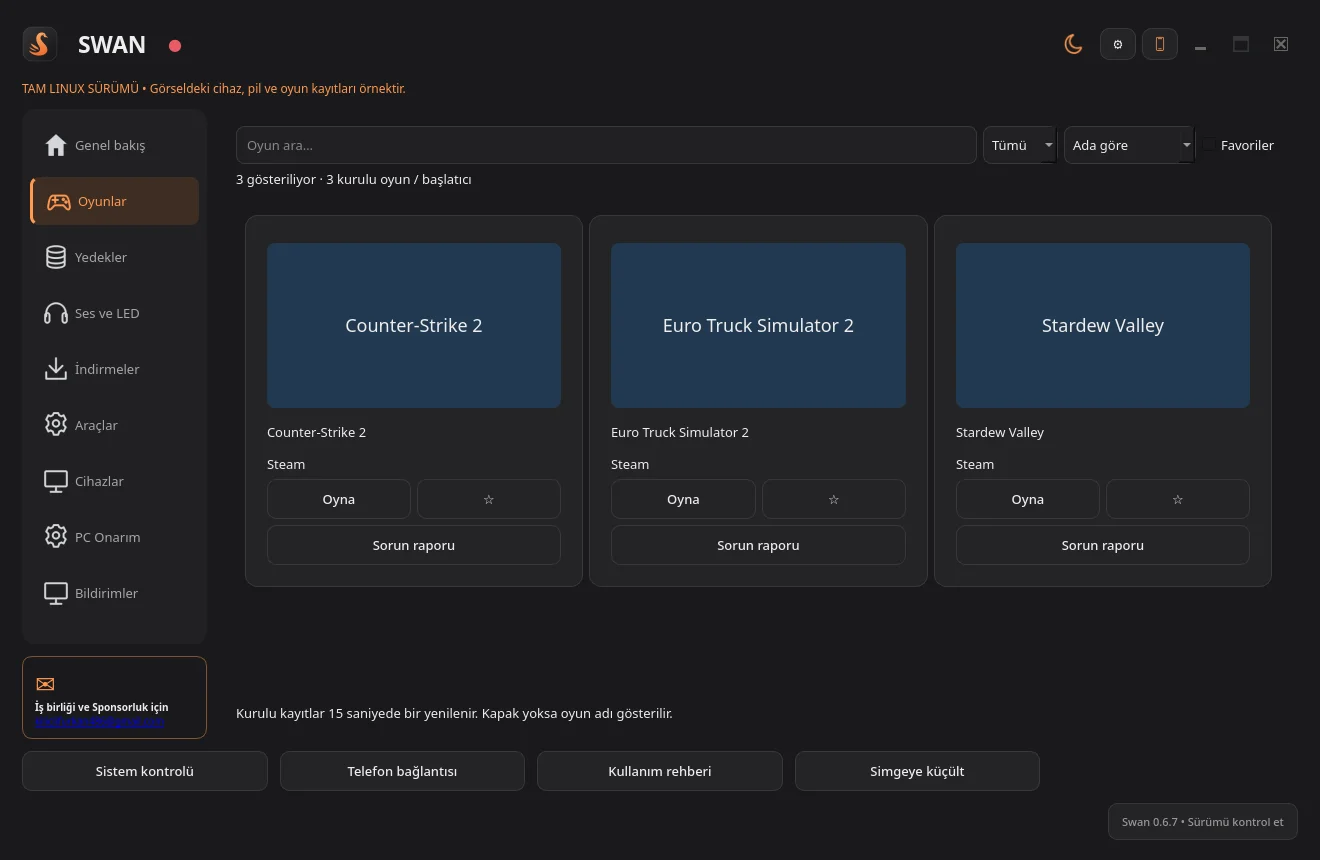Mark Stardew Valley as favorite
Screen dimensions: 1320x860
coord(1178,499)
